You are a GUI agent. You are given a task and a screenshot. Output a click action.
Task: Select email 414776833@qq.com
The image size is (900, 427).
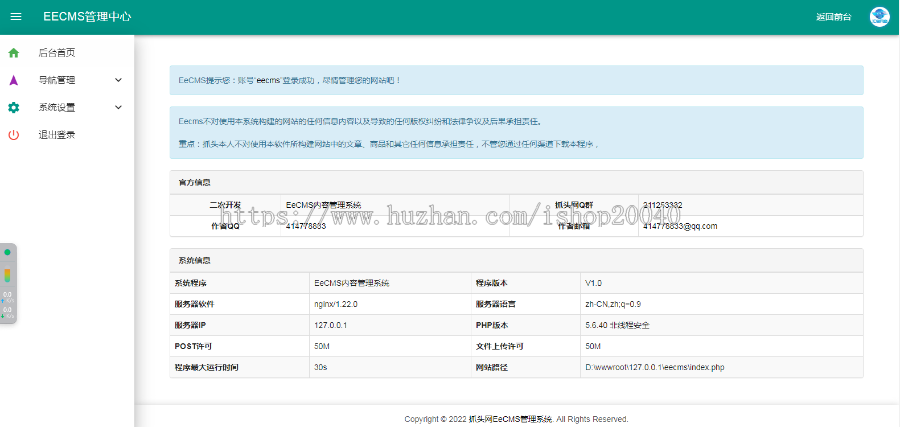pos(680,226)
